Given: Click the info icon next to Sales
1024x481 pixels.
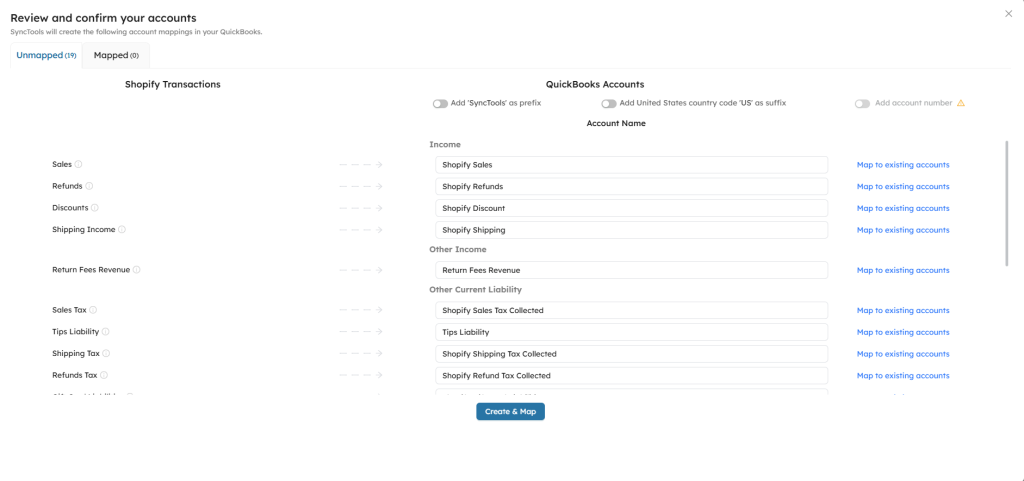Looking at the screenshot, I should (79, 165).
